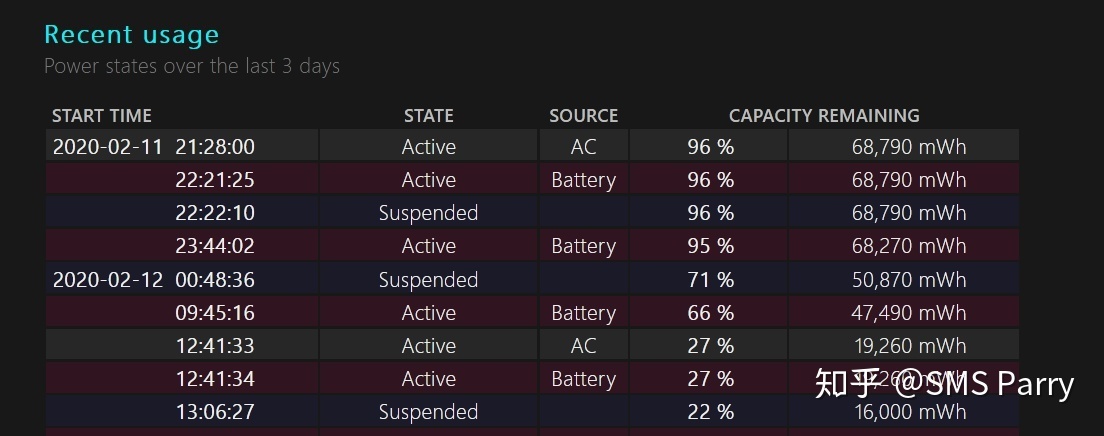Select the 2020-02-11 21:28:00 start time cell
Viewport: 1104px width, 436px height.
[x=153, y=147]
